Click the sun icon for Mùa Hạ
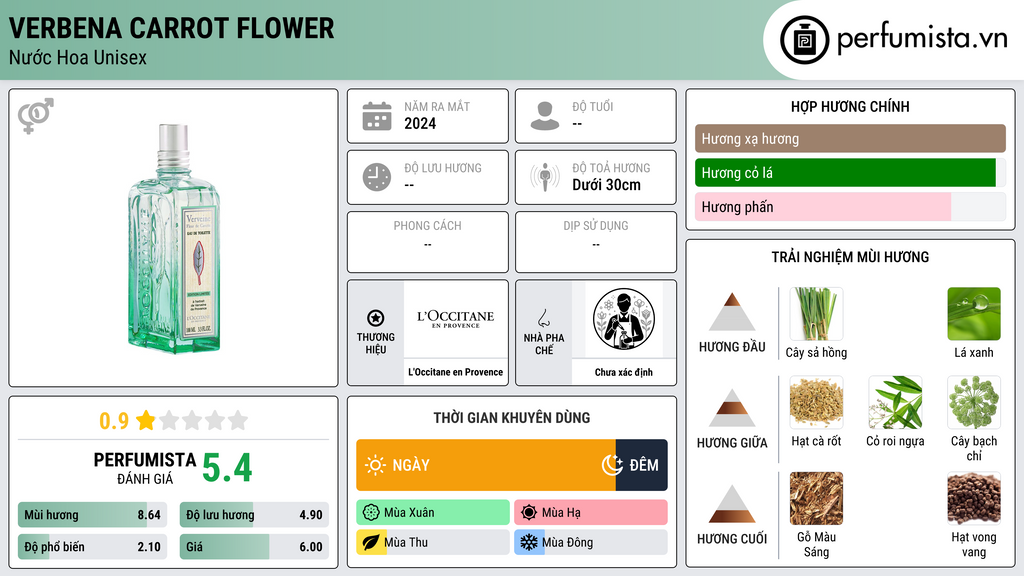The image size is (1024, 576). [x=529, y=513]
